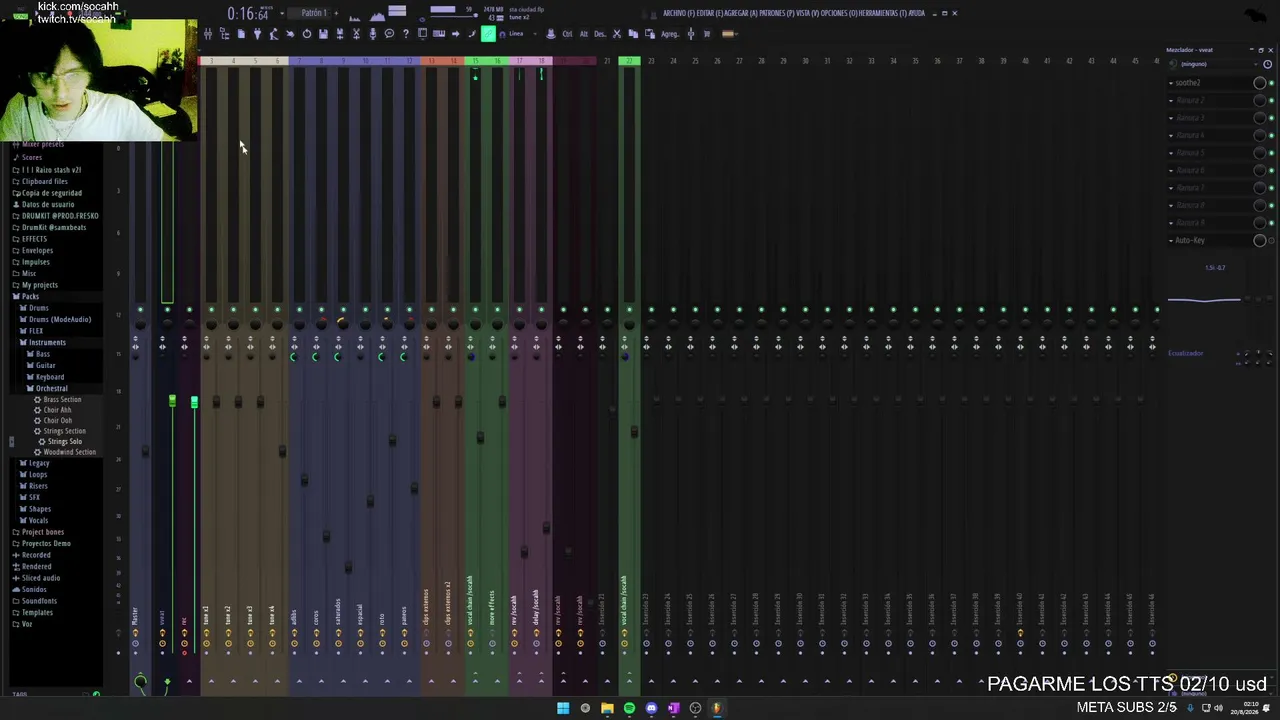
Task: Toggle the vveat mixer track mute LED
Action: (x=167, y=310)
